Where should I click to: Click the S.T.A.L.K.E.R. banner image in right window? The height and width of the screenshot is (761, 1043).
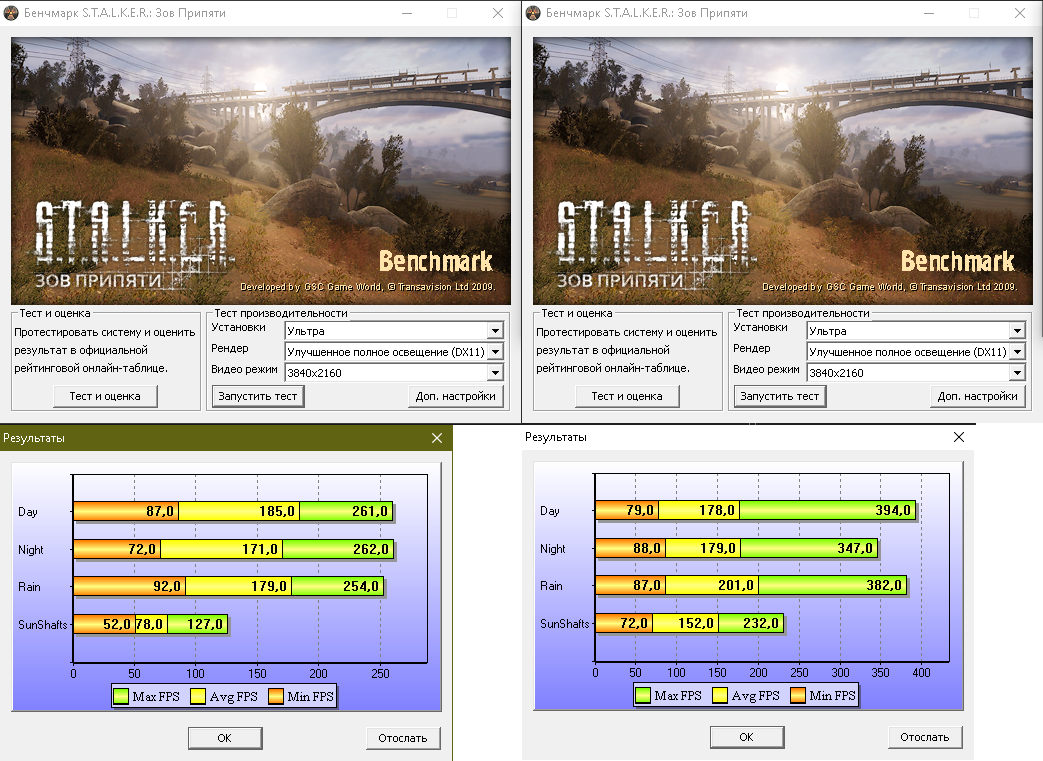783,171
